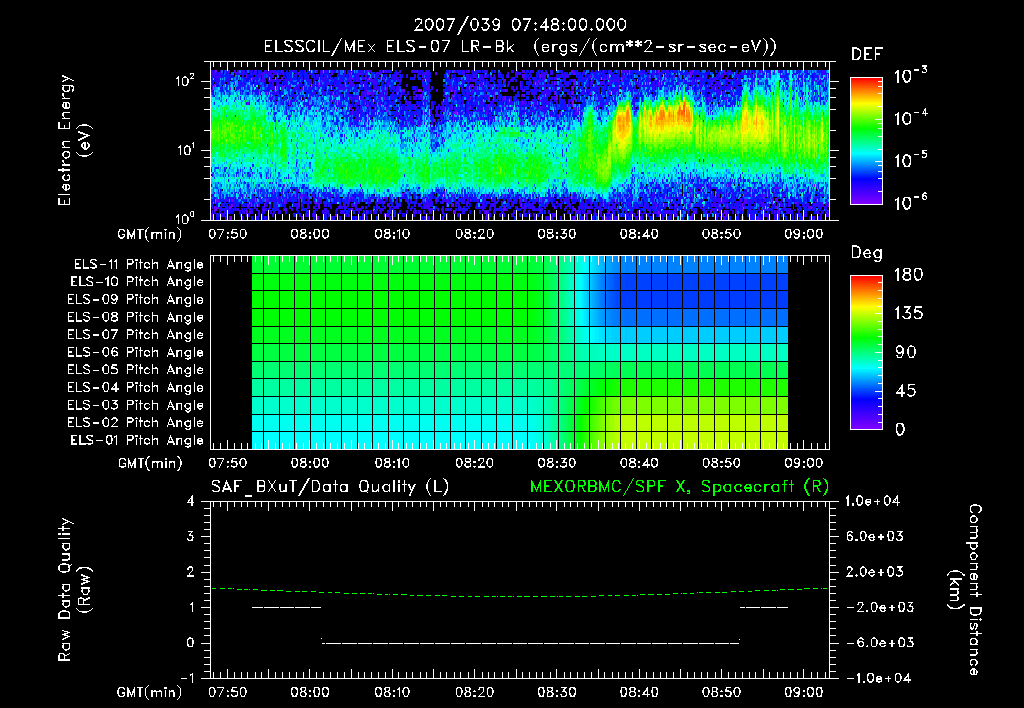
Task: Click the white data quality line at level 0
Action: (530, 643)
